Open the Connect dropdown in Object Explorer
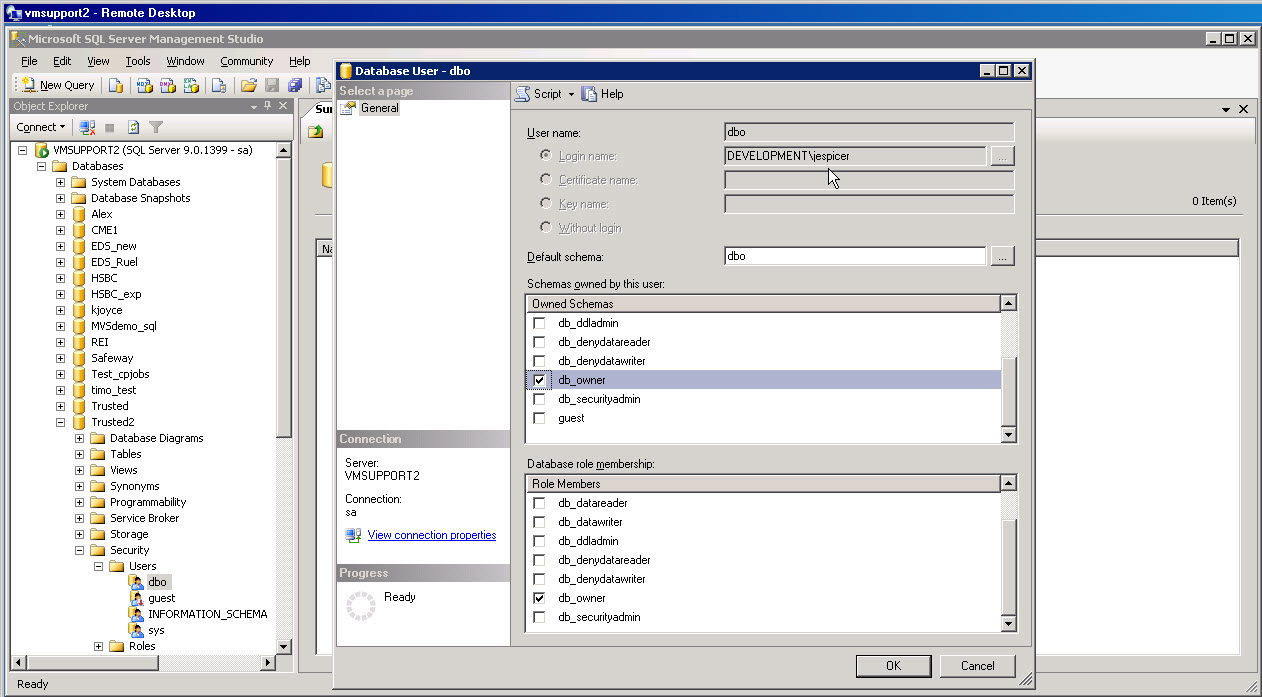The height and width of the screenshot is (697, 1262). 41,127
